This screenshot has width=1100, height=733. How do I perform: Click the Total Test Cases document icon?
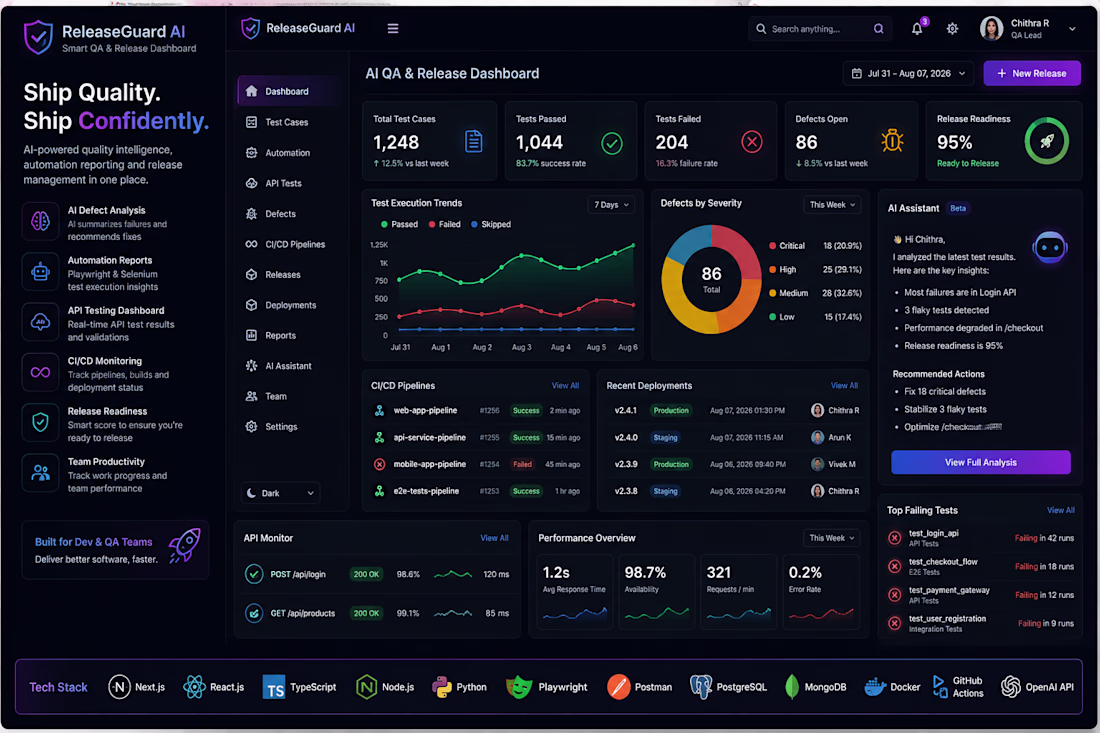tap(474, 142)
